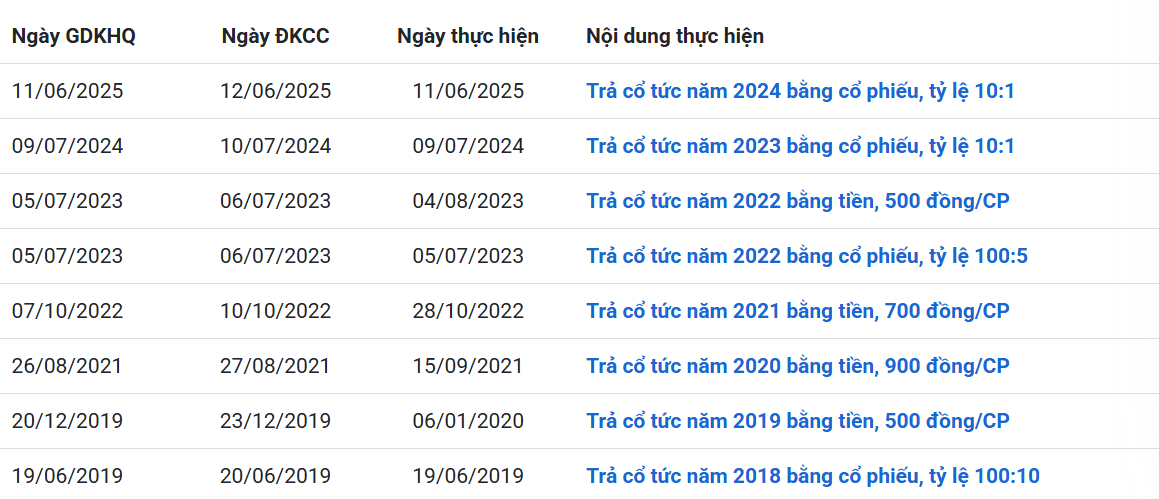Select the 04/08/2023 execution date cell
The image size is (1159, 499).
(468, 201)
